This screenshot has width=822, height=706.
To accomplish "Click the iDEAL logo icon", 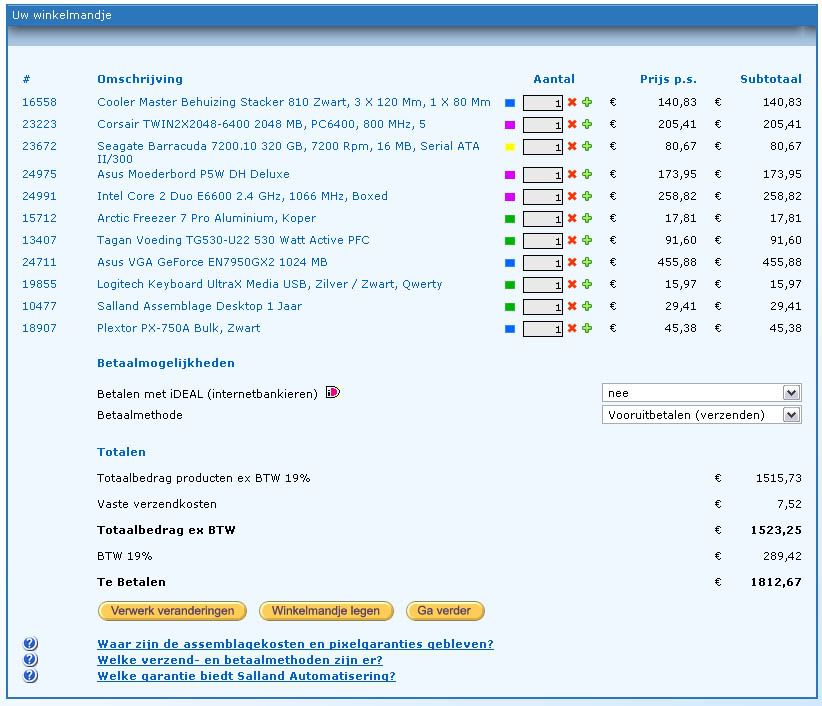I will tap(333, 392).
